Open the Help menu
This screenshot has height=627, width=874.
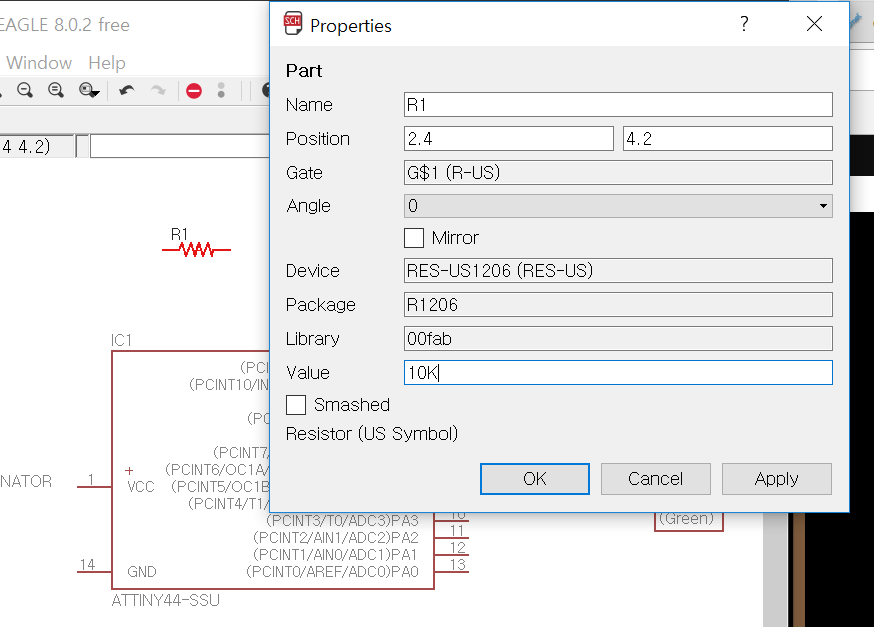tap(107, 62)
